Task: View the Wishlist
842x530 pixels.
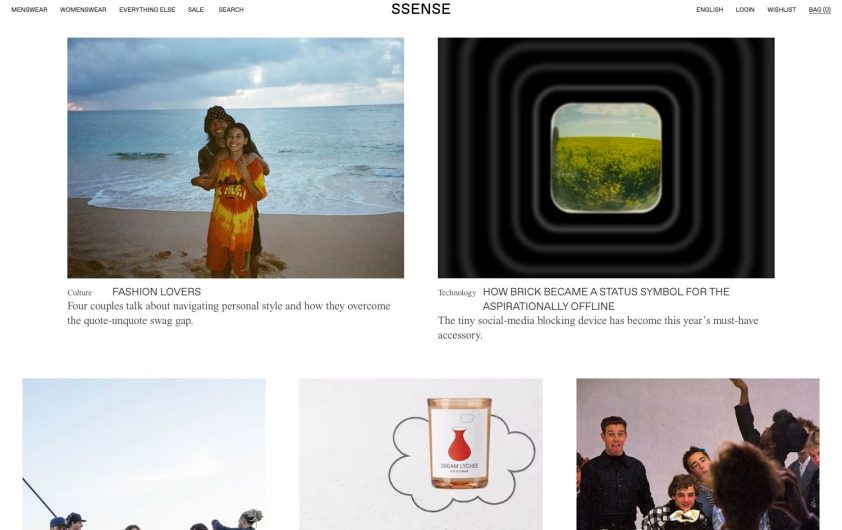Action: tap(781, 10)
